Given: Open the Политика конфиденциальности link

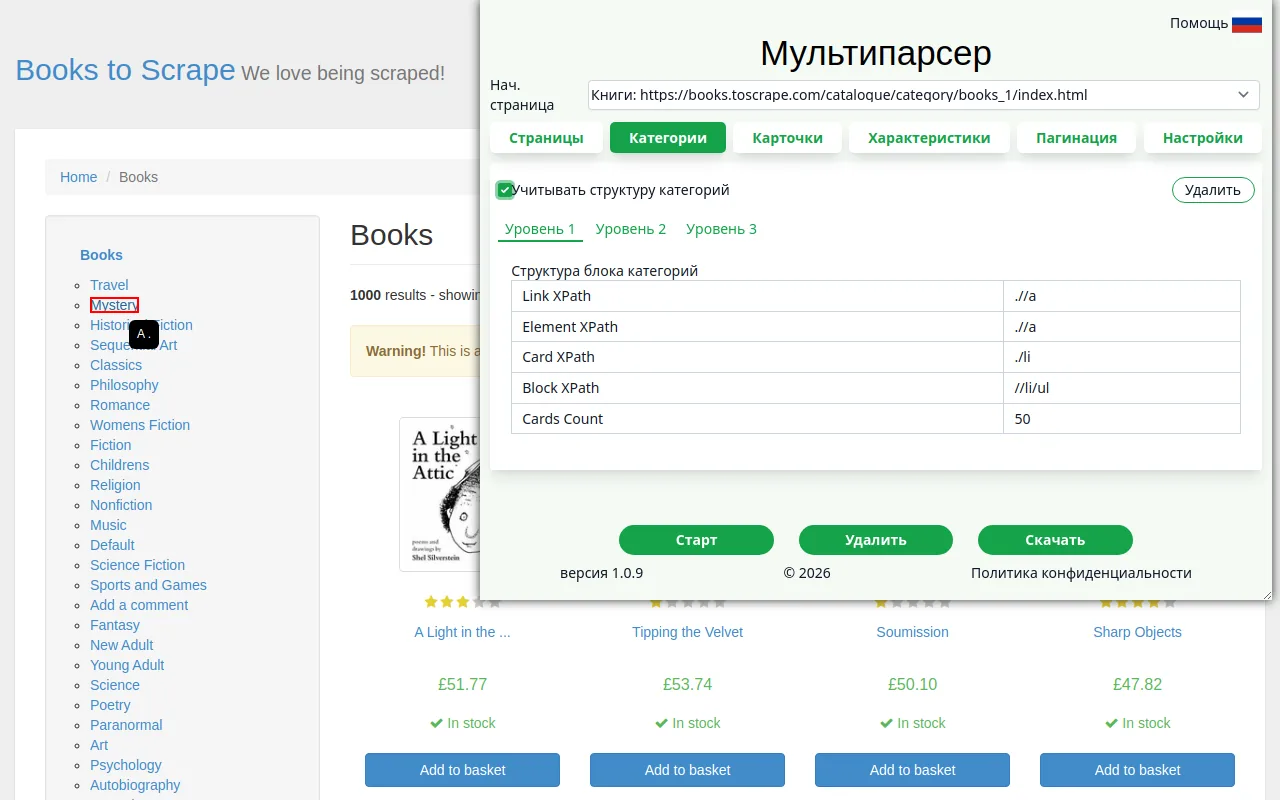Looking at the screenshot, I should (1081, 573).
